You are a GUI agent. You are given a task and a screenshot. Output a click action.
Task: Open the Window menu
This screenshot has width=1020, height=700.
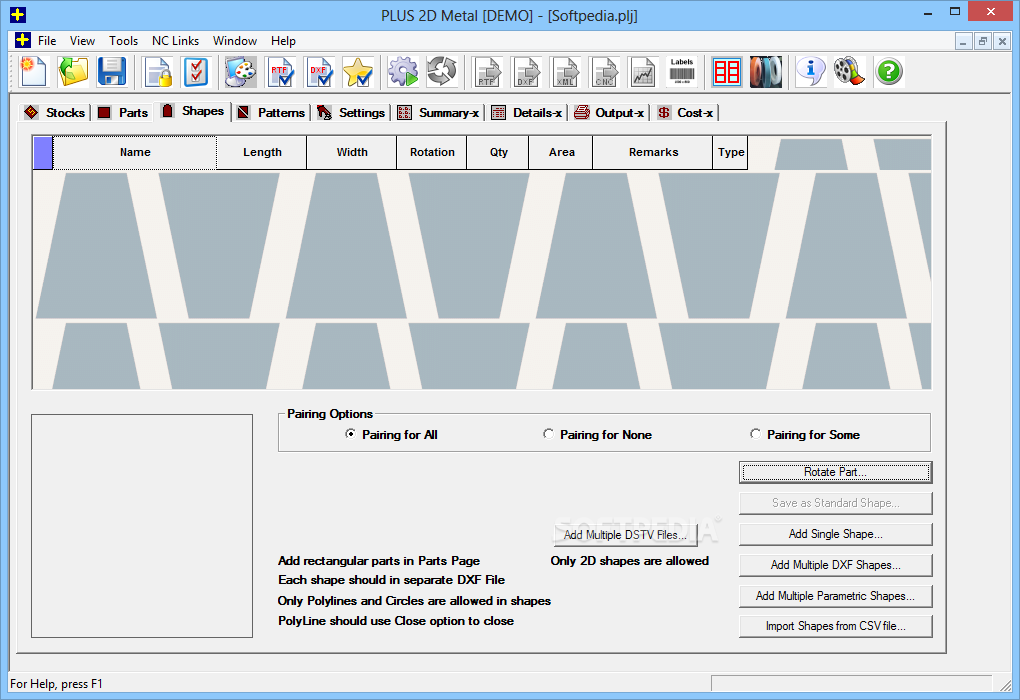(x=235, y=40)
